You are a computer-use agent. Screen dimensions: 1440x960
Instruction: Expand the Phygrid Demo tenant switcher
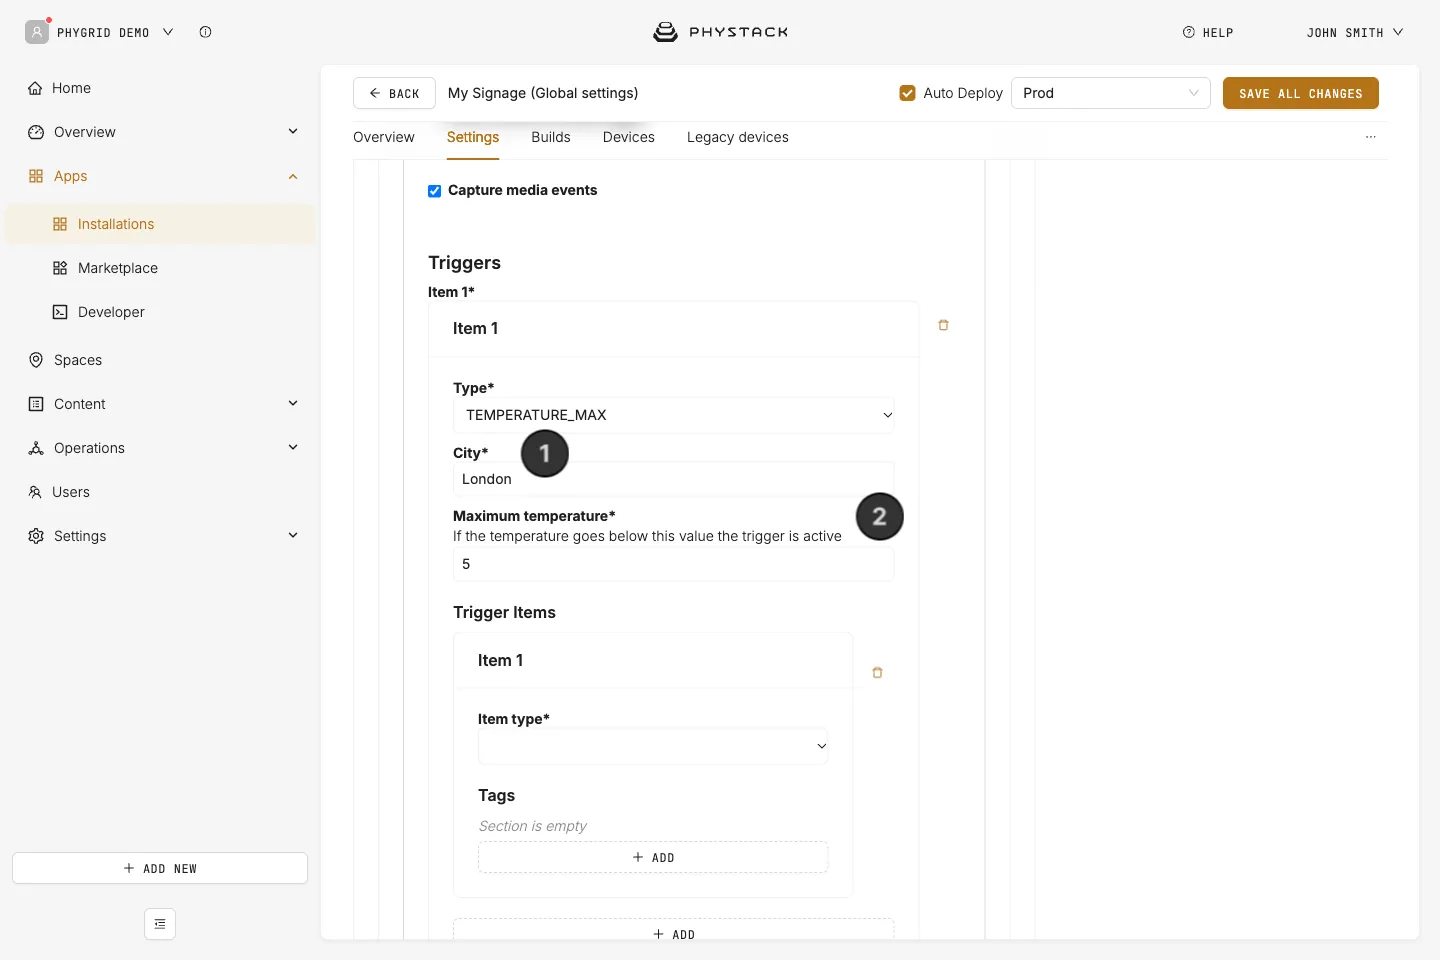(168, 32)
